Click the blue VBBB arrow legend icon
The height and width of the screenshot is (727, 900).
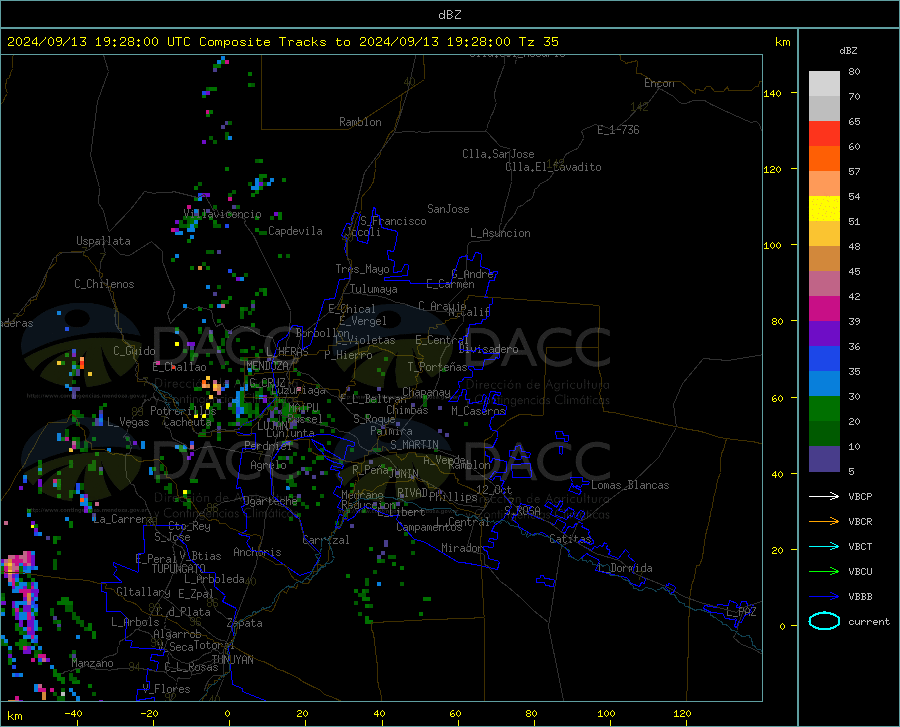pyautogui.click(x=824, y=596)
